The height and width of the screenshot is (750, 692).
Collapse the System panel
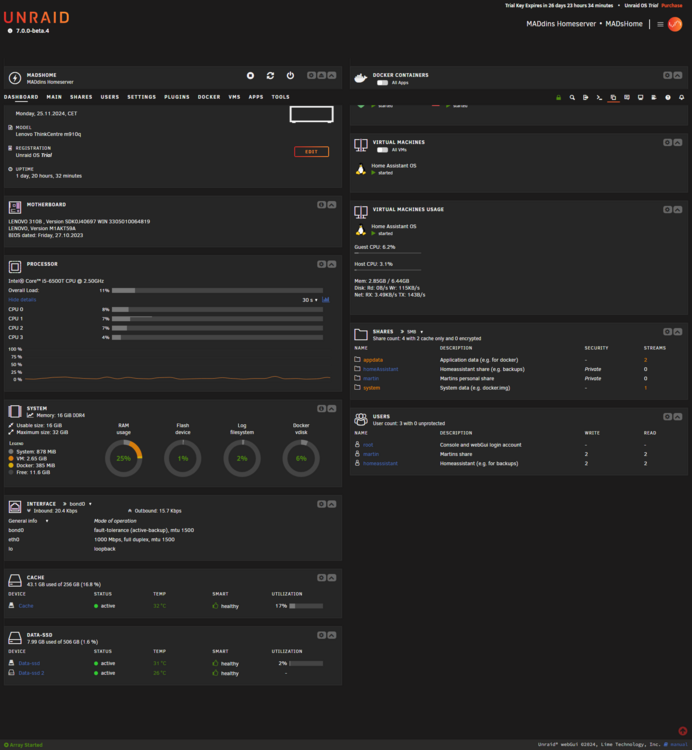[x=332, y=408]
